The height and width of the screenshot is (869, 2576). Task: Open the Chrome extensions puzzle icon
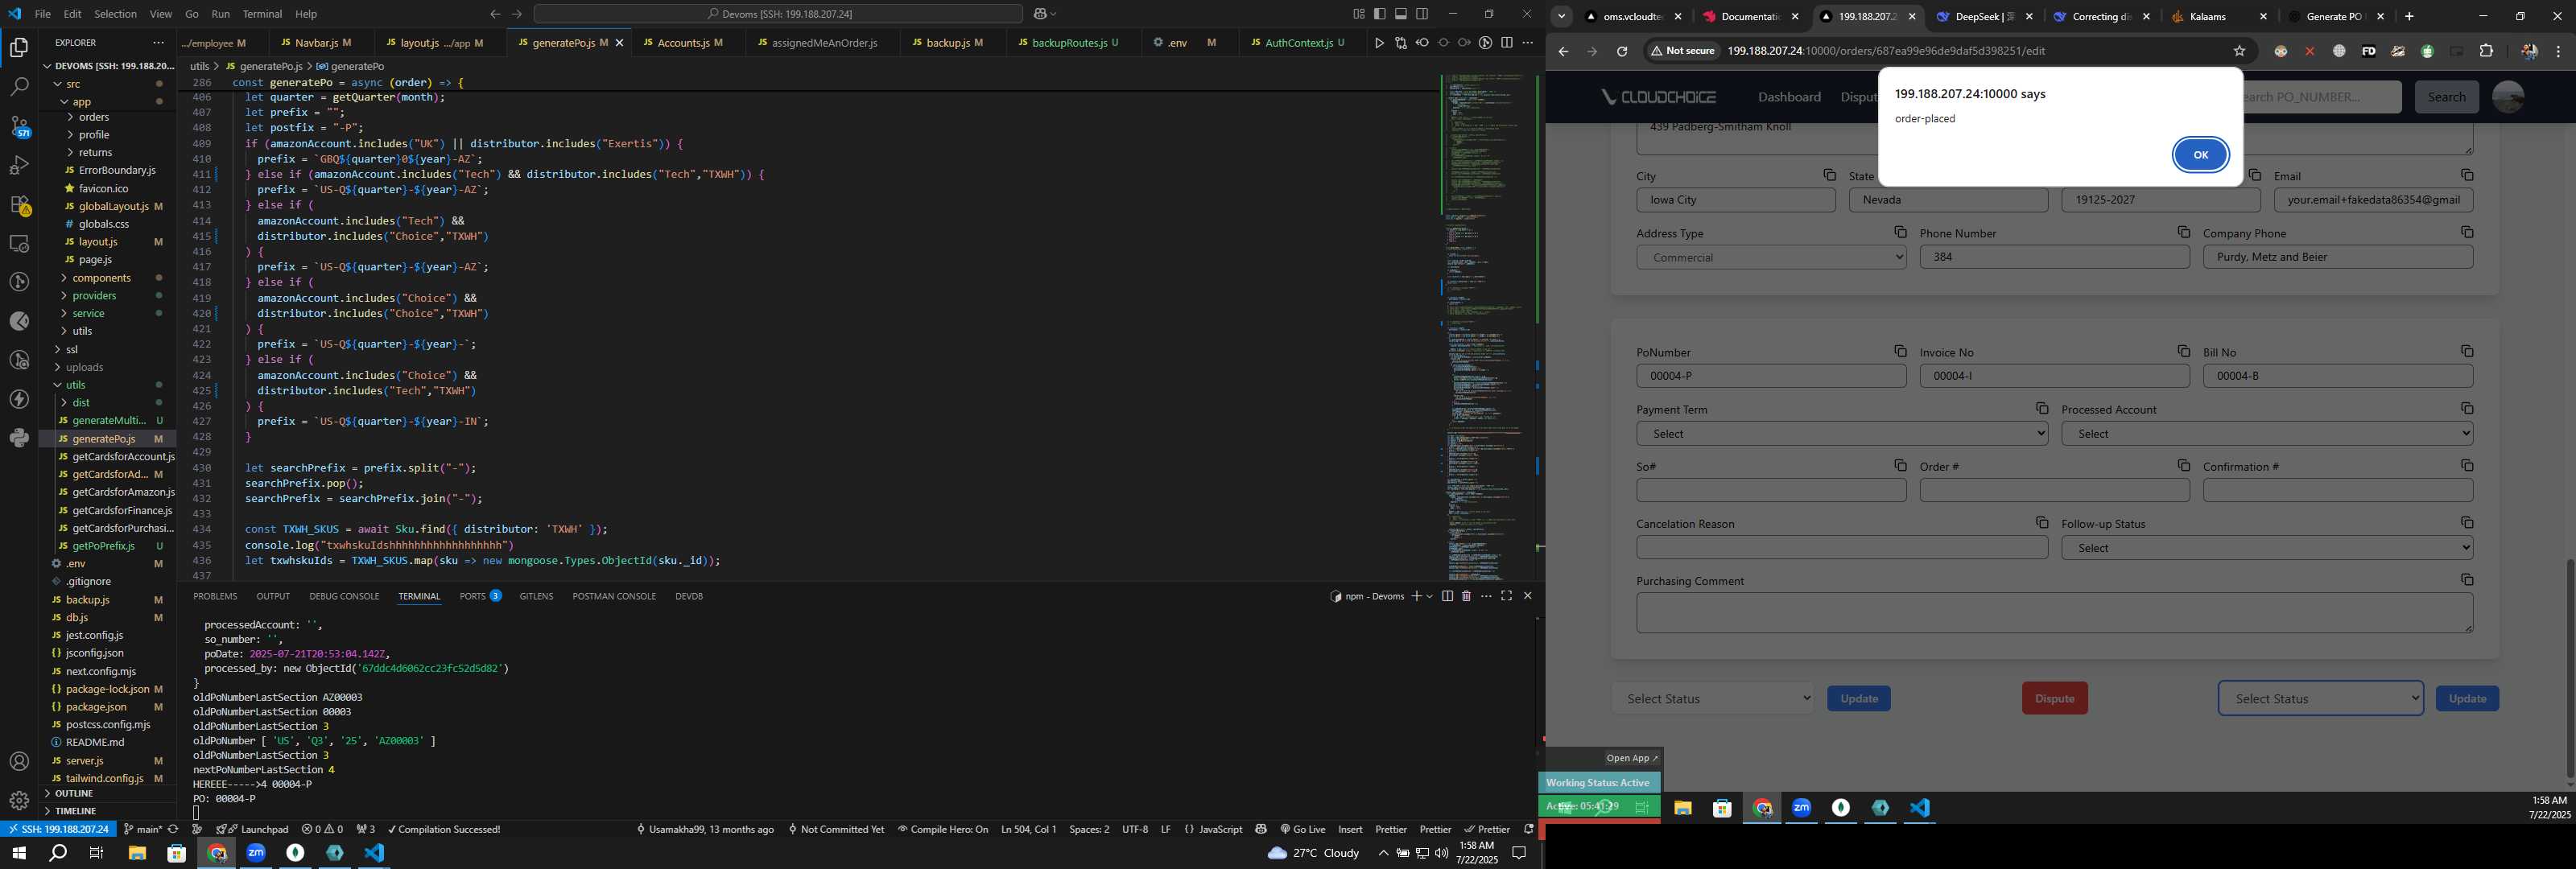coord(2486,51)
